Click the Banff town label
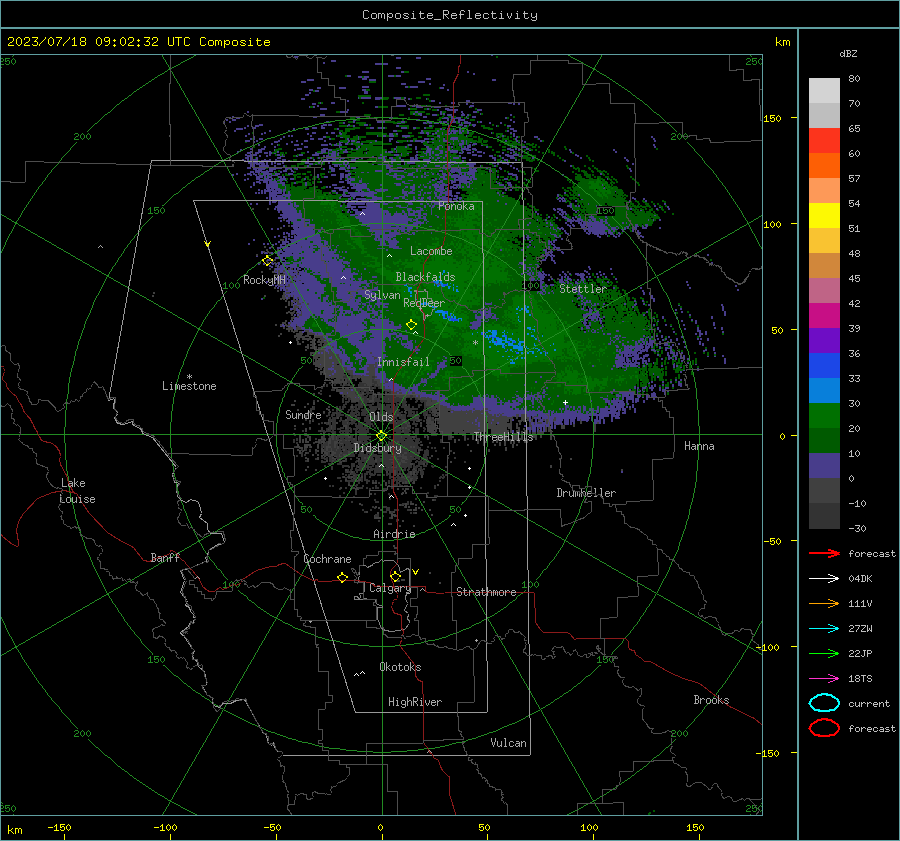 click(x=165, y=557)
